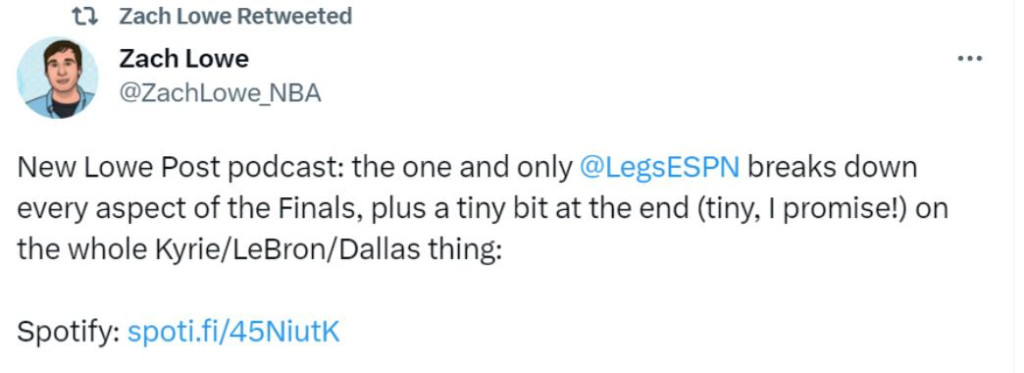Screen dimensions: 1024x373
Task: Click the 'the whole' words starting the third line
Action: [82, 250]
